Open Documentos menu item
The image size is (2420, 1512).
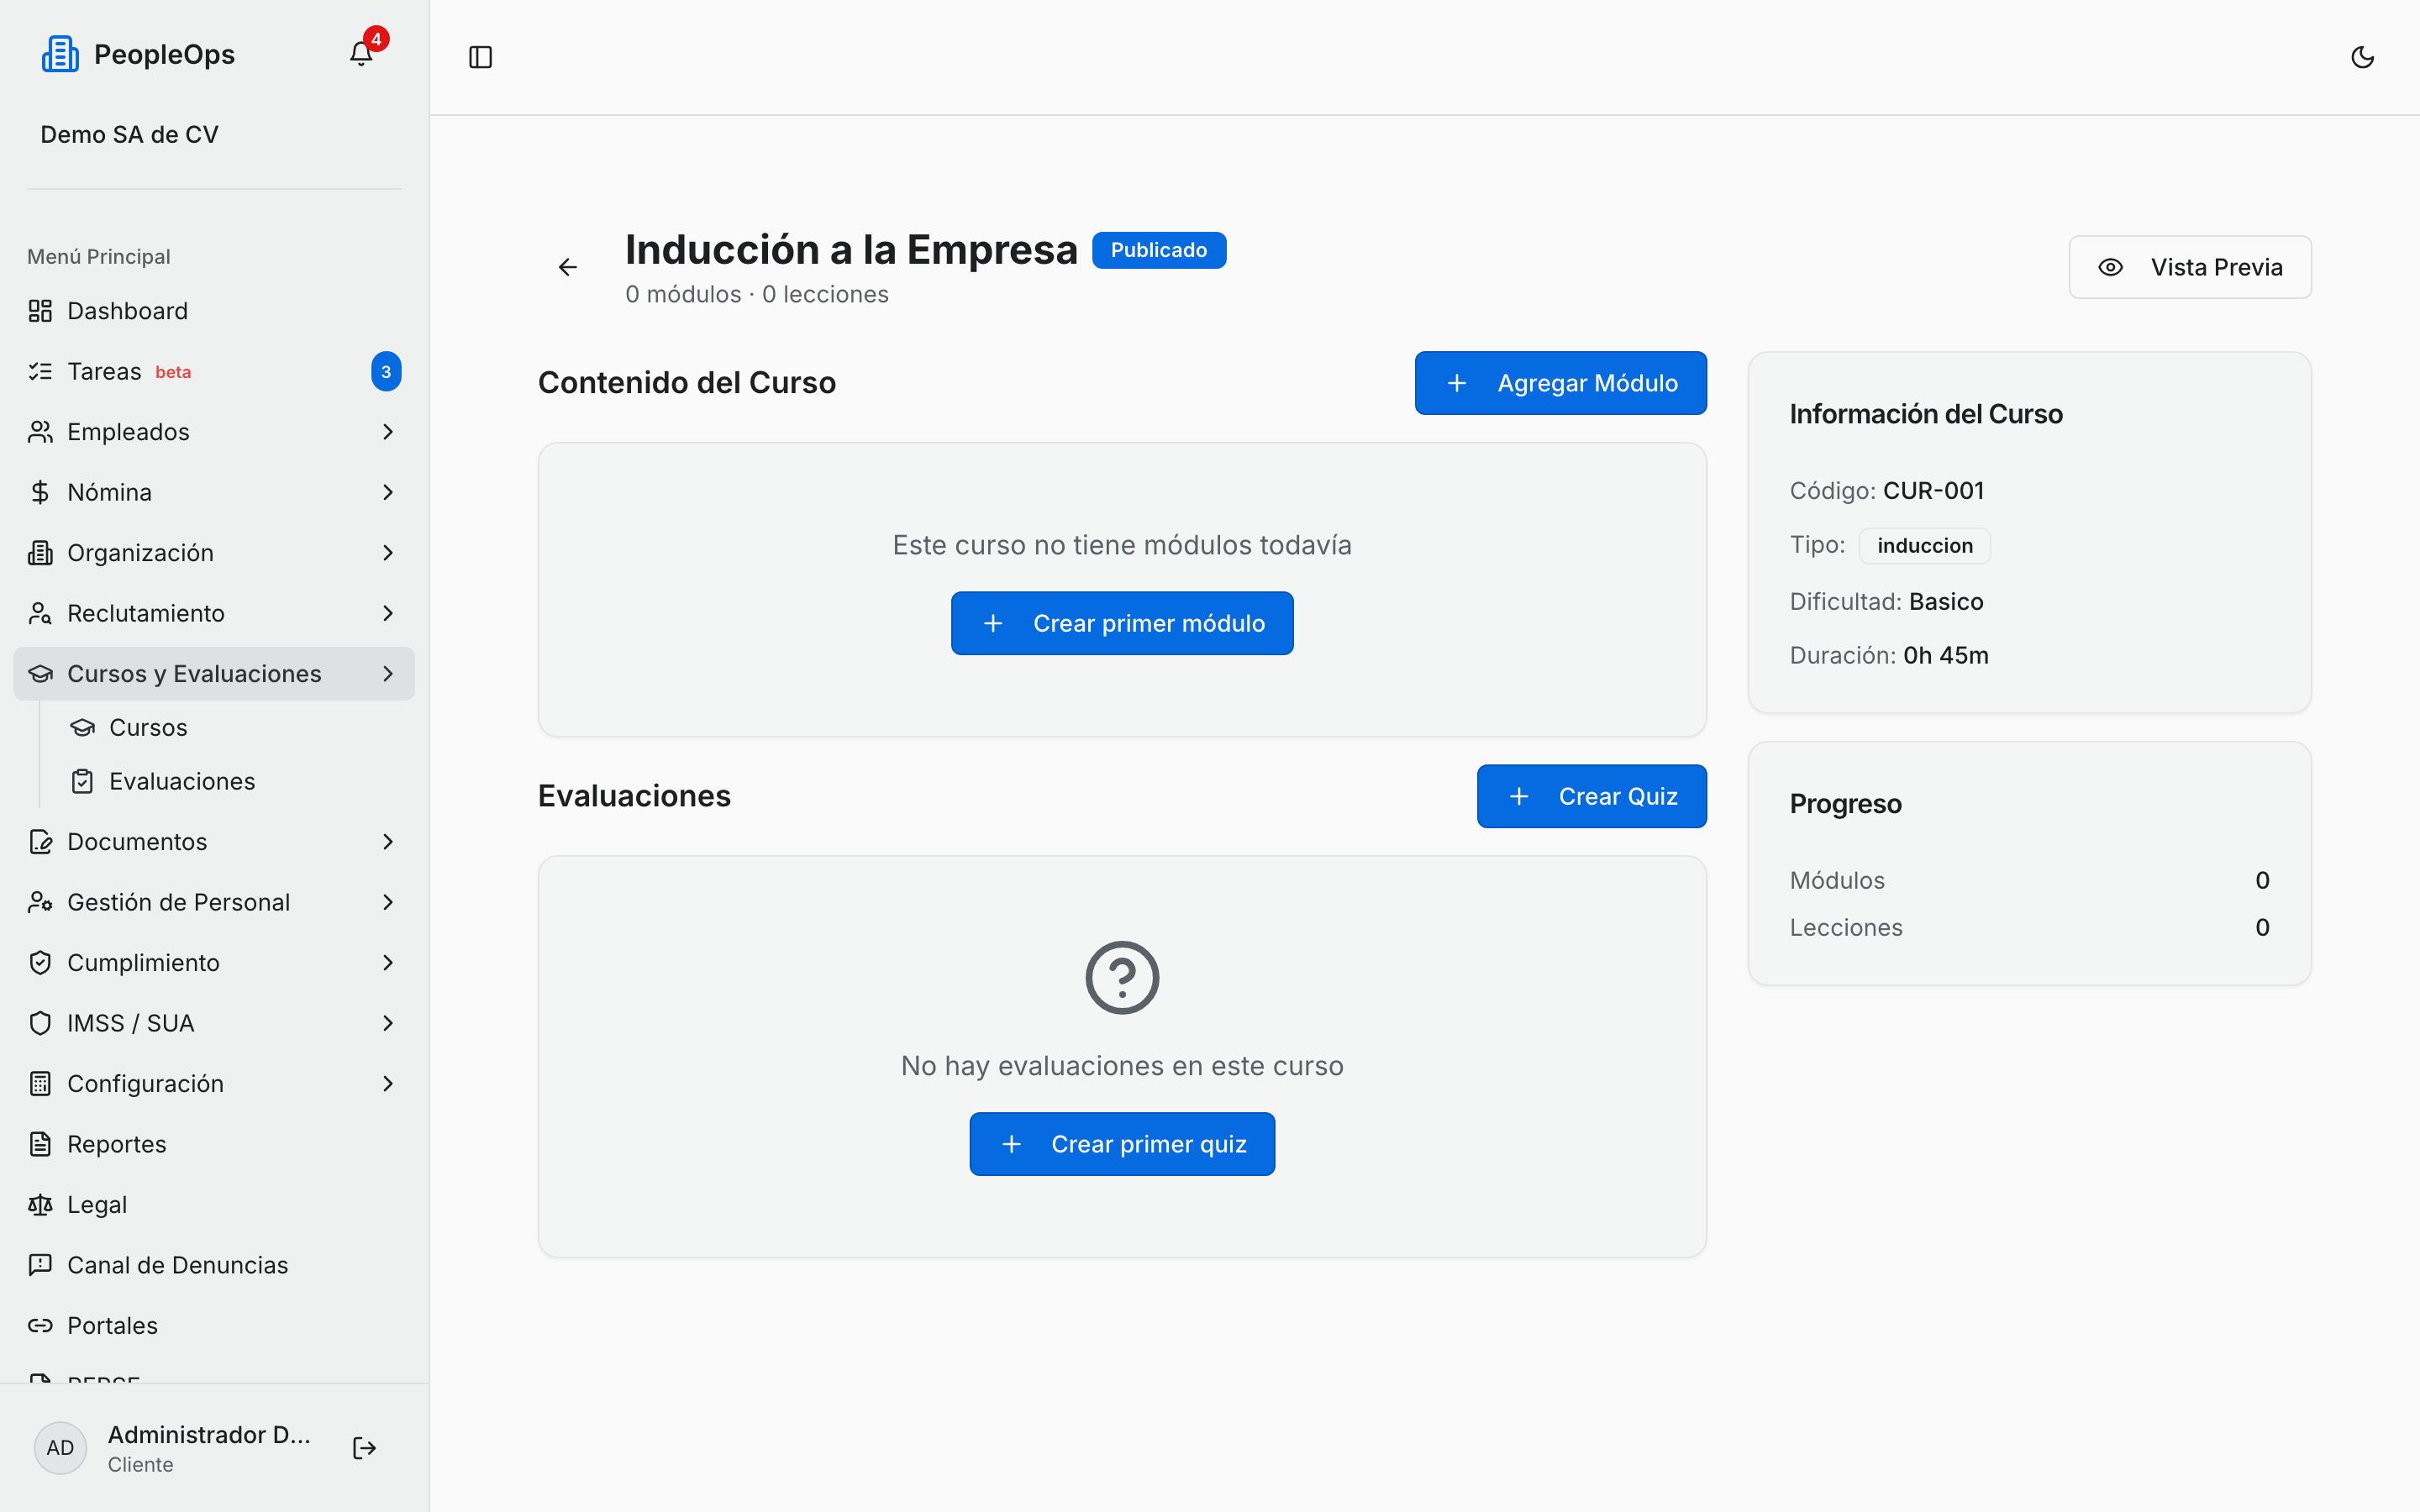coord(214,842)
